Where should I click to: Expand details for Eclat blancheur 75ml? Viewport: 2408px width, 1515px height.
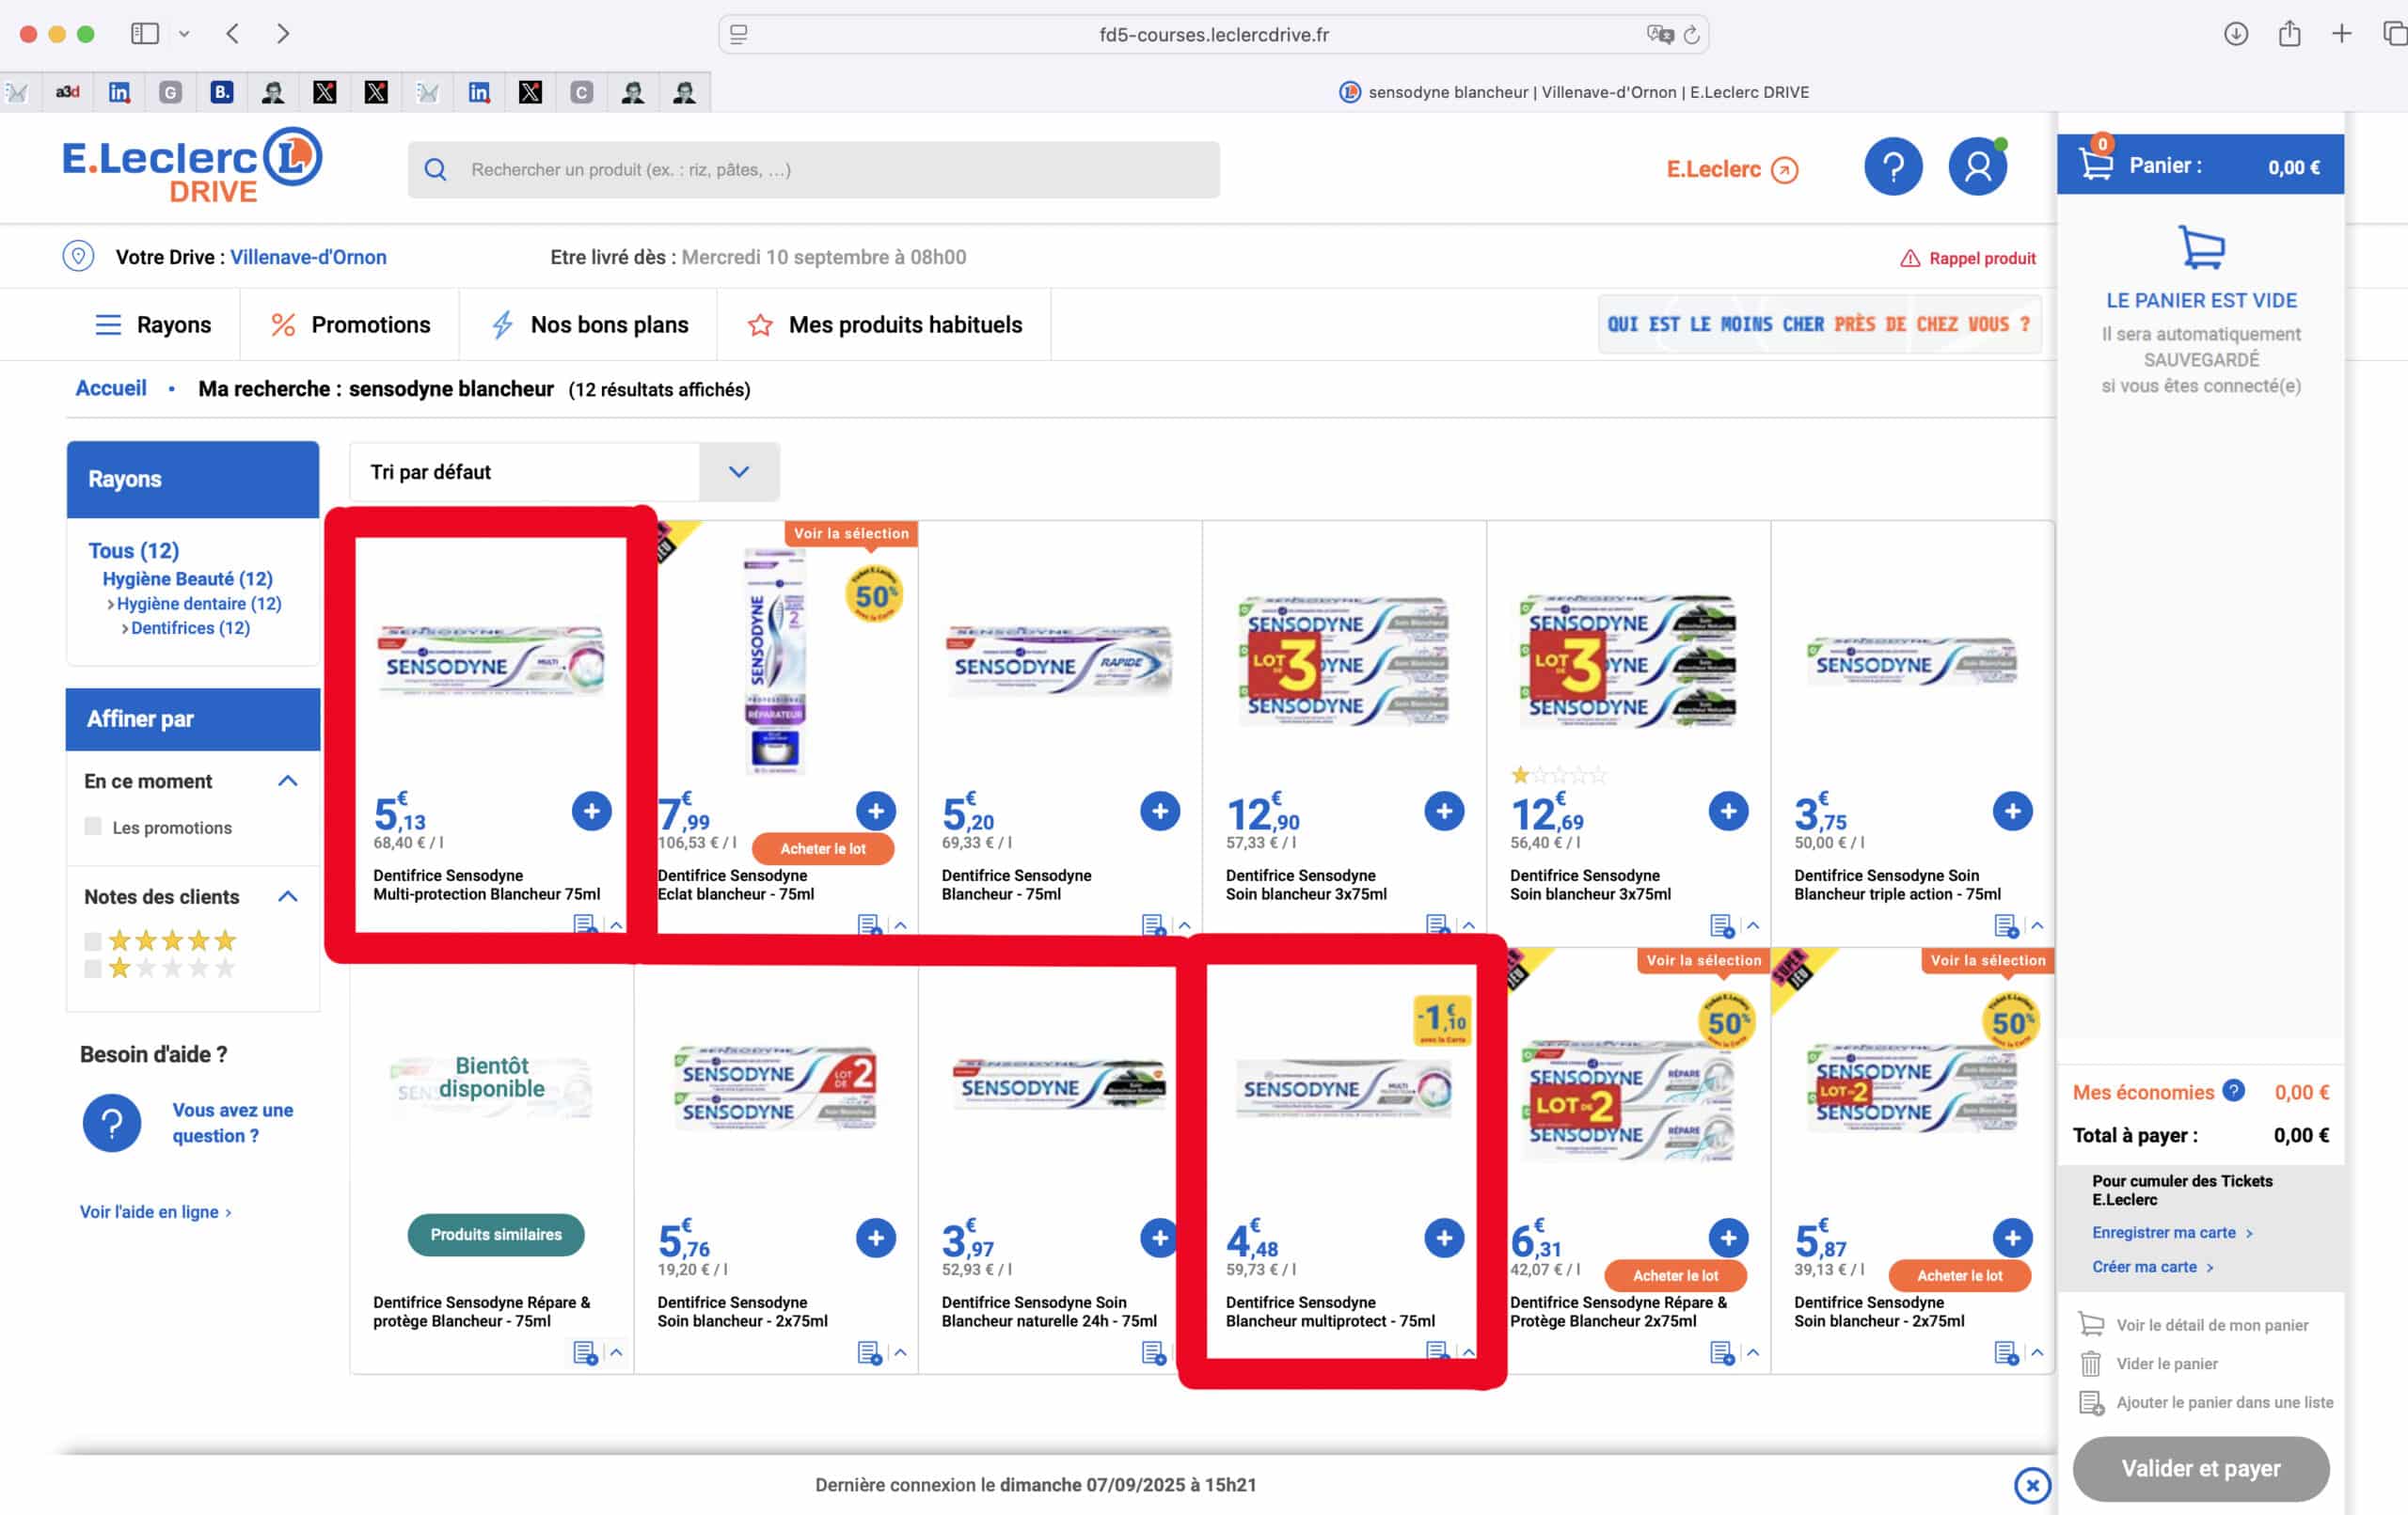(900, 925)
